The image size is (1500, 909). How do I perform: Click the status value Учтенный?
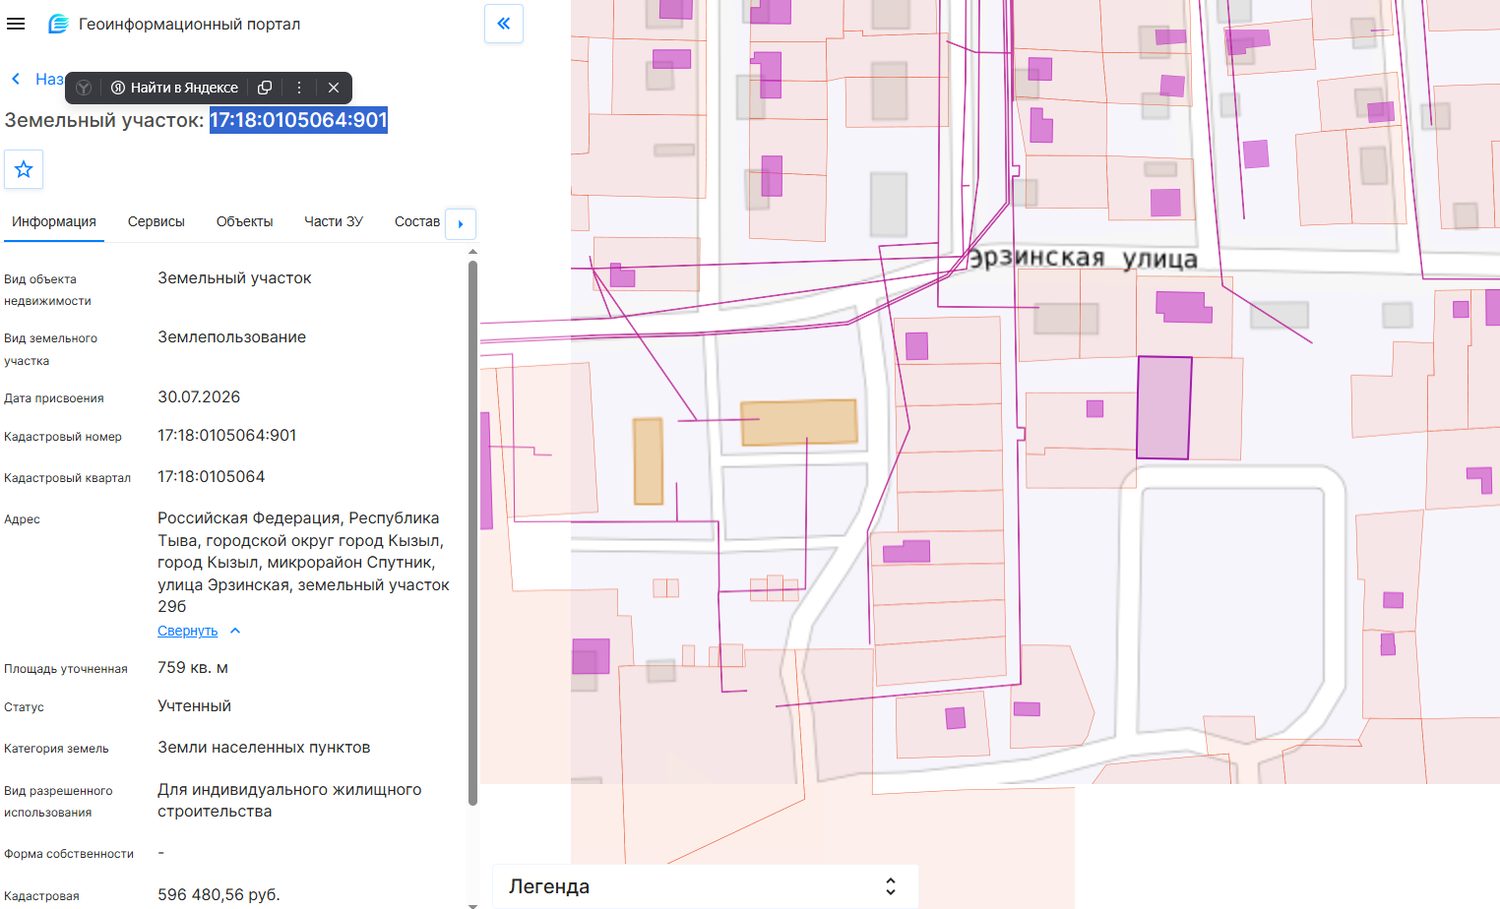[x=194, y=706]
